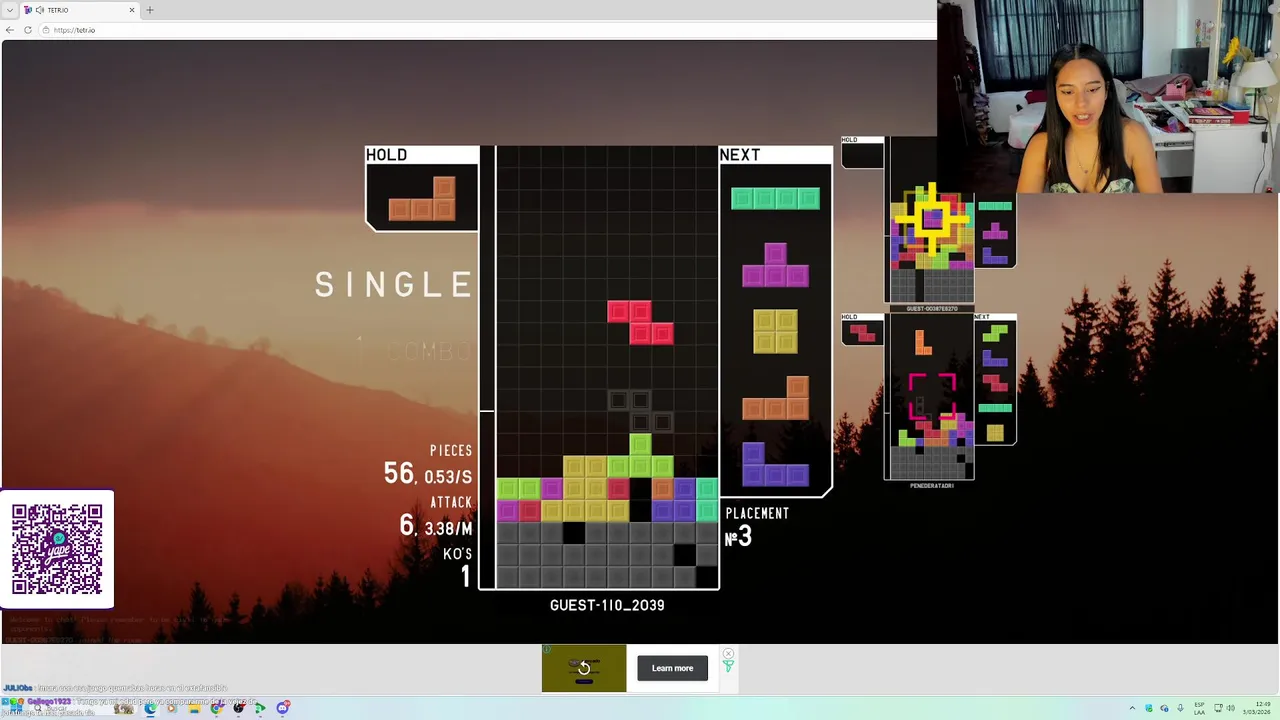
Task: Click the PIECES 56 counter
Action: pos(428,466)
